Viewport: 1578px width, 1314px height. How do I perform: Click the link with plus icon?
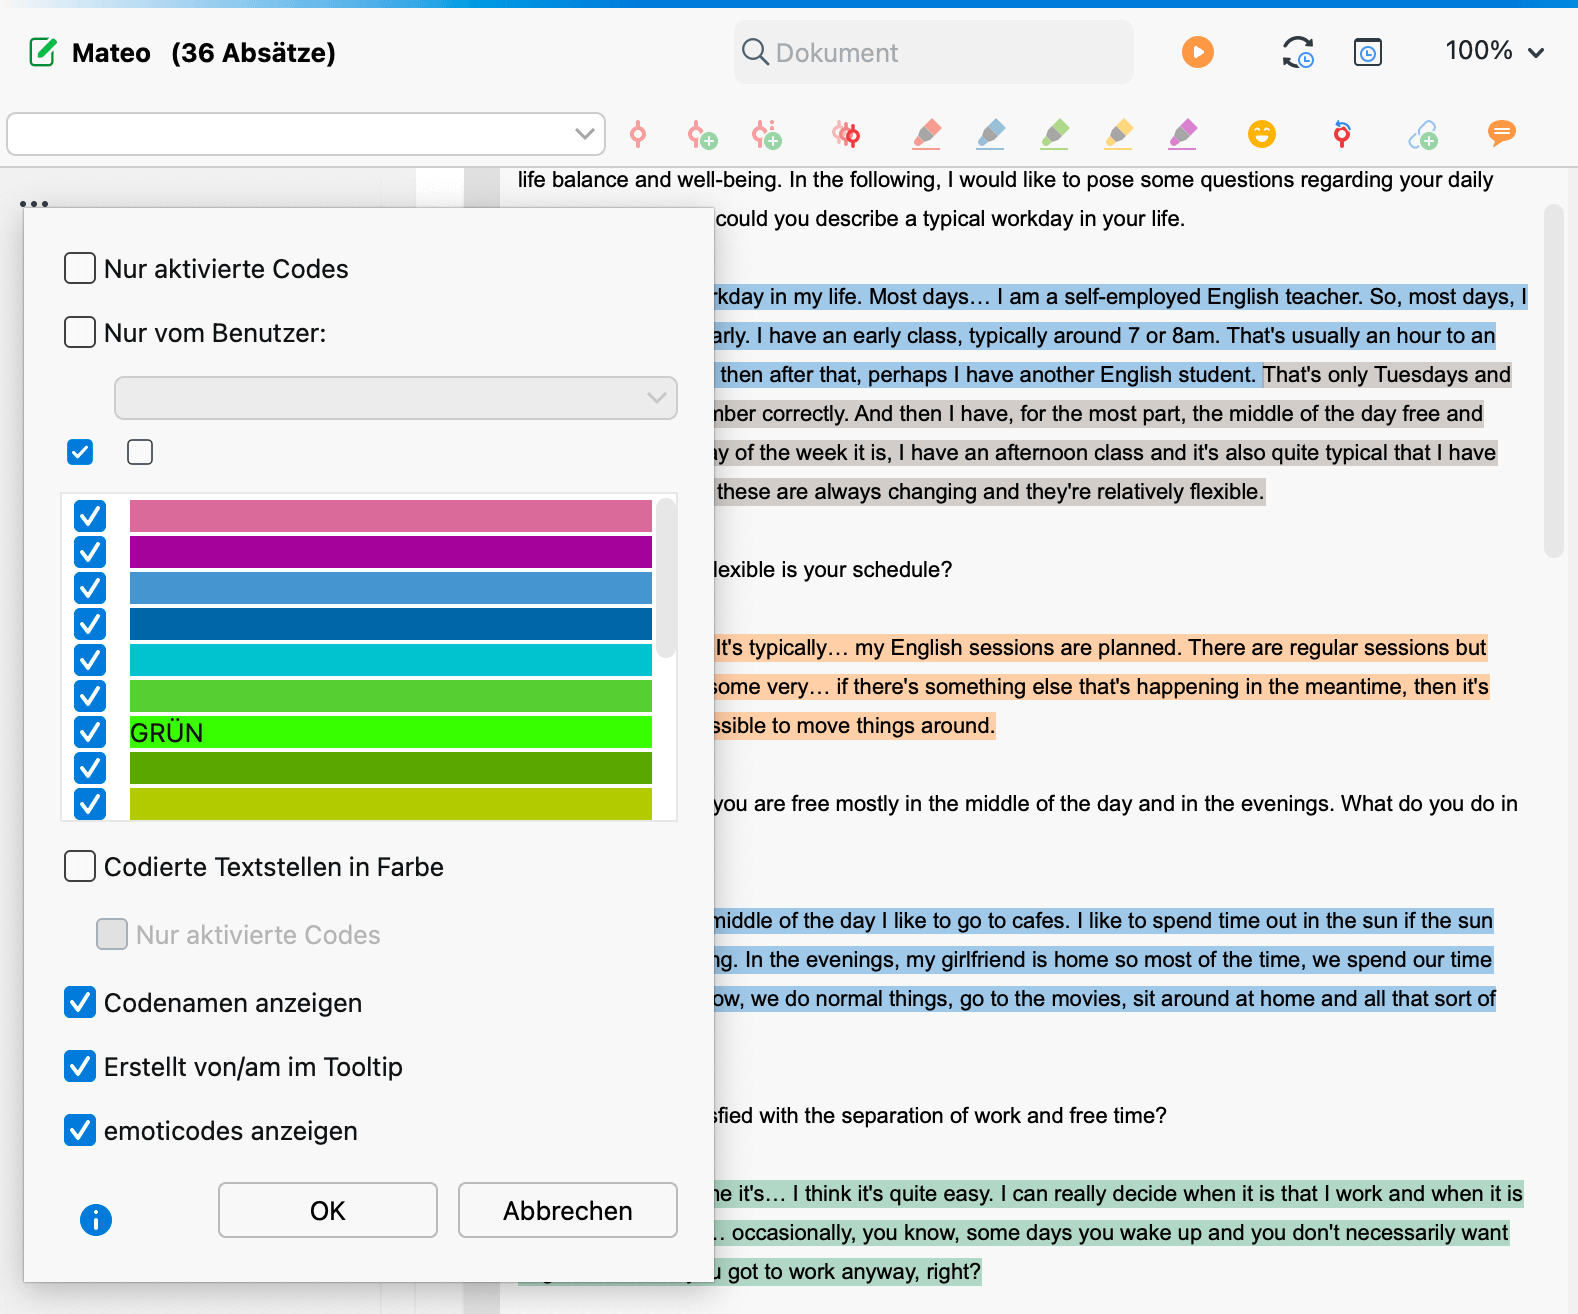pos(1423,135)
